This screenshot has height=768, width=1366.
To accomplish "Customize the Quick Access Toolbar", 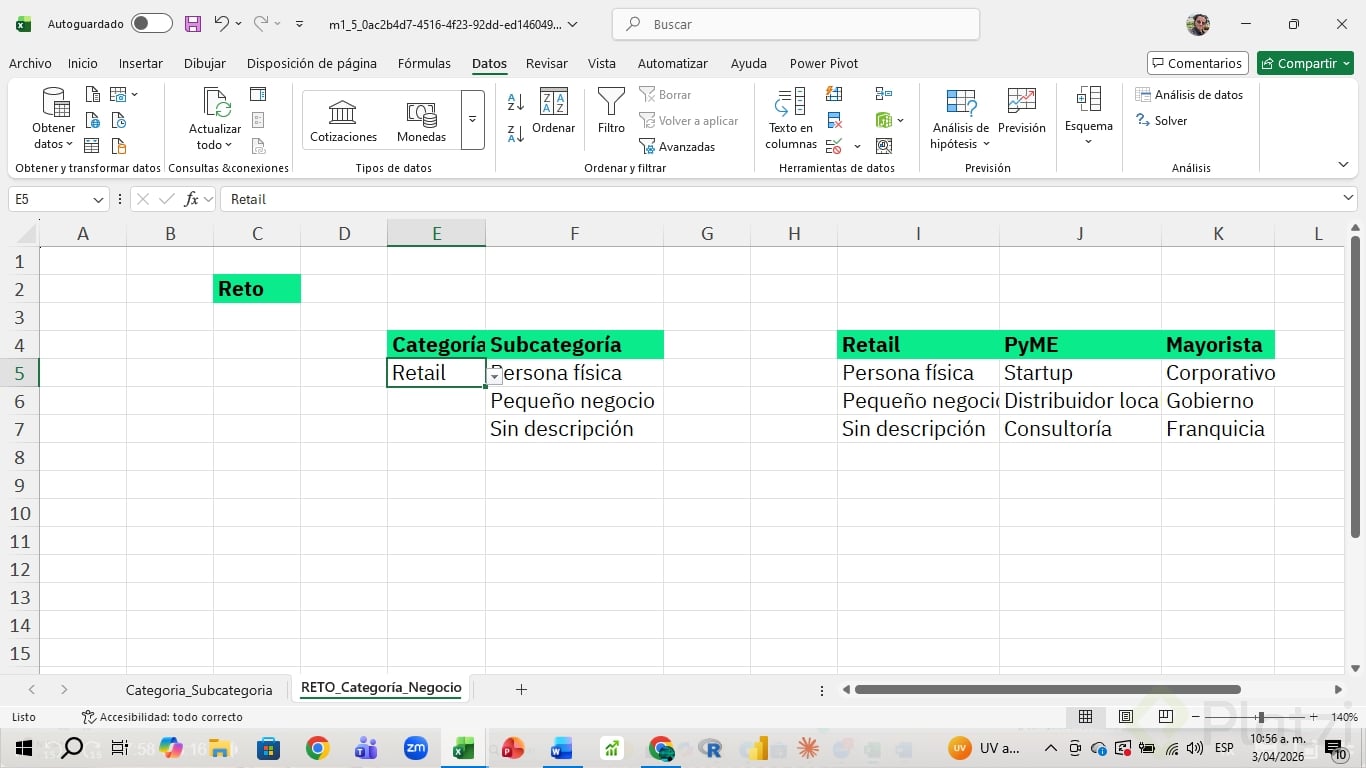I will 299,24.
